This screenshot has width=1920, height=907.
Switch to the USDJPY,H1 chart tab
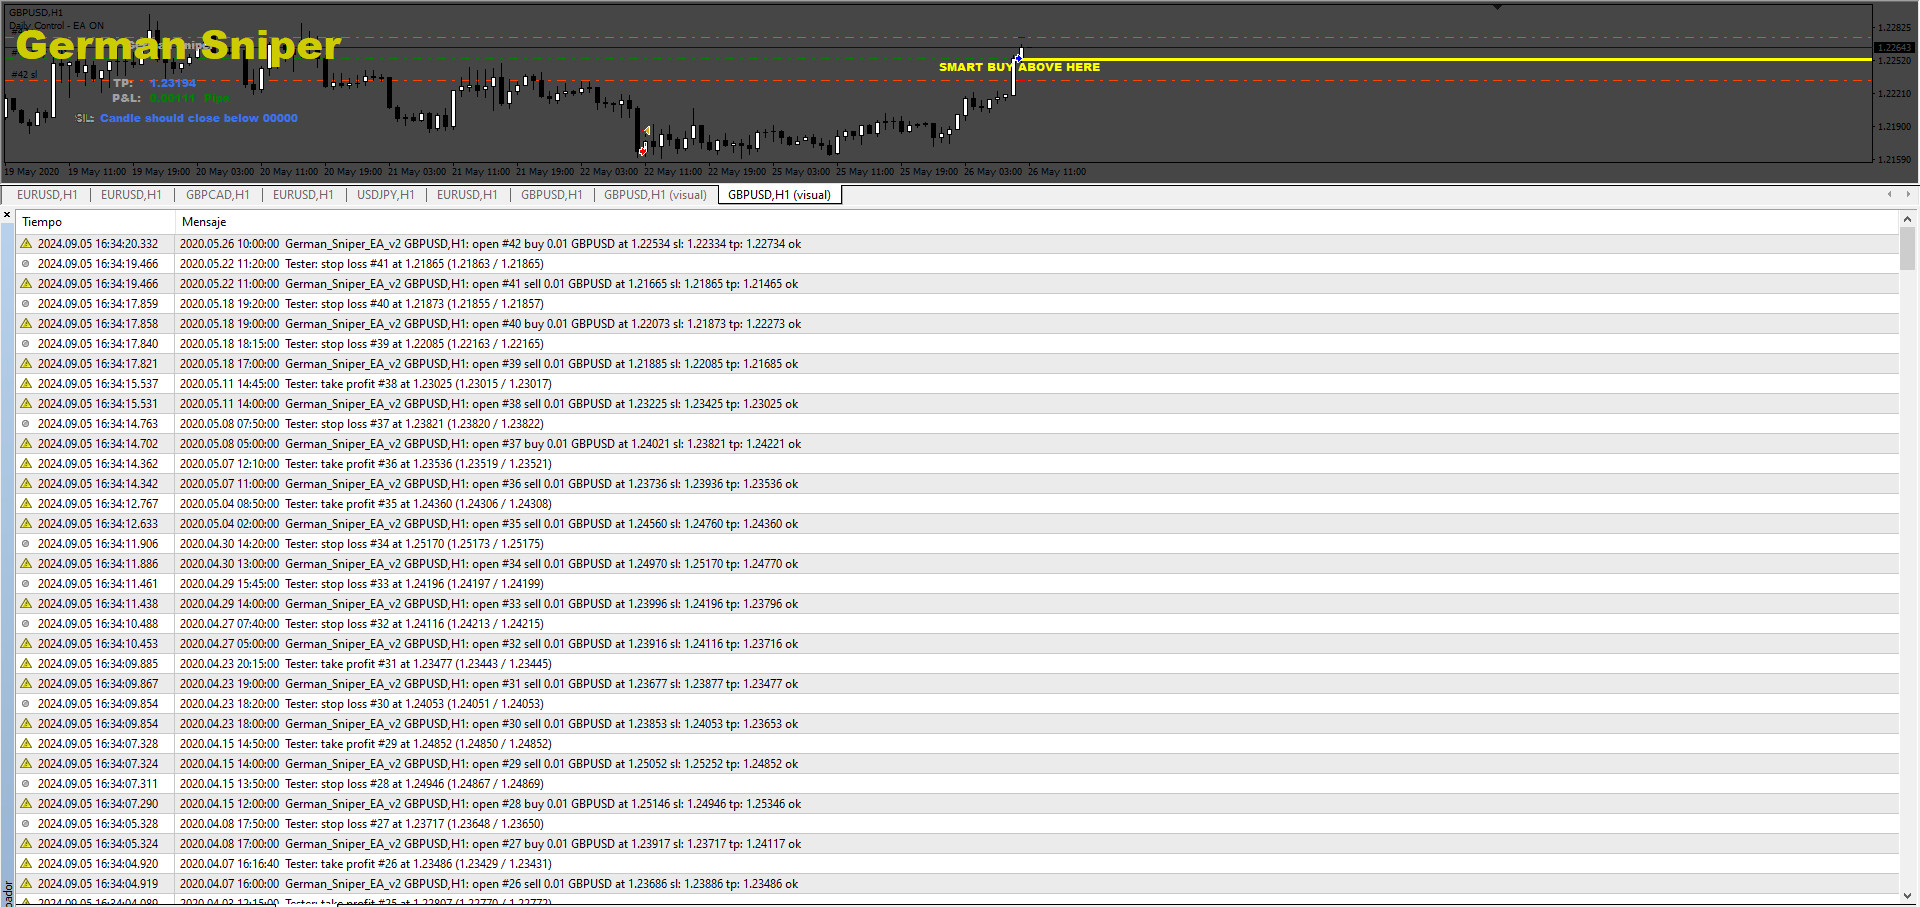(x=385, y=195)
